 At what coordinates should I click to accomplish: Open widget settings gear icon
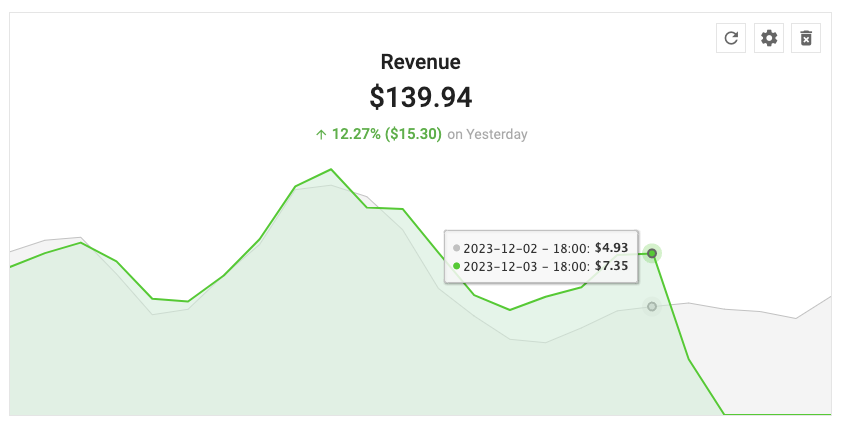[x=769, y=38]
